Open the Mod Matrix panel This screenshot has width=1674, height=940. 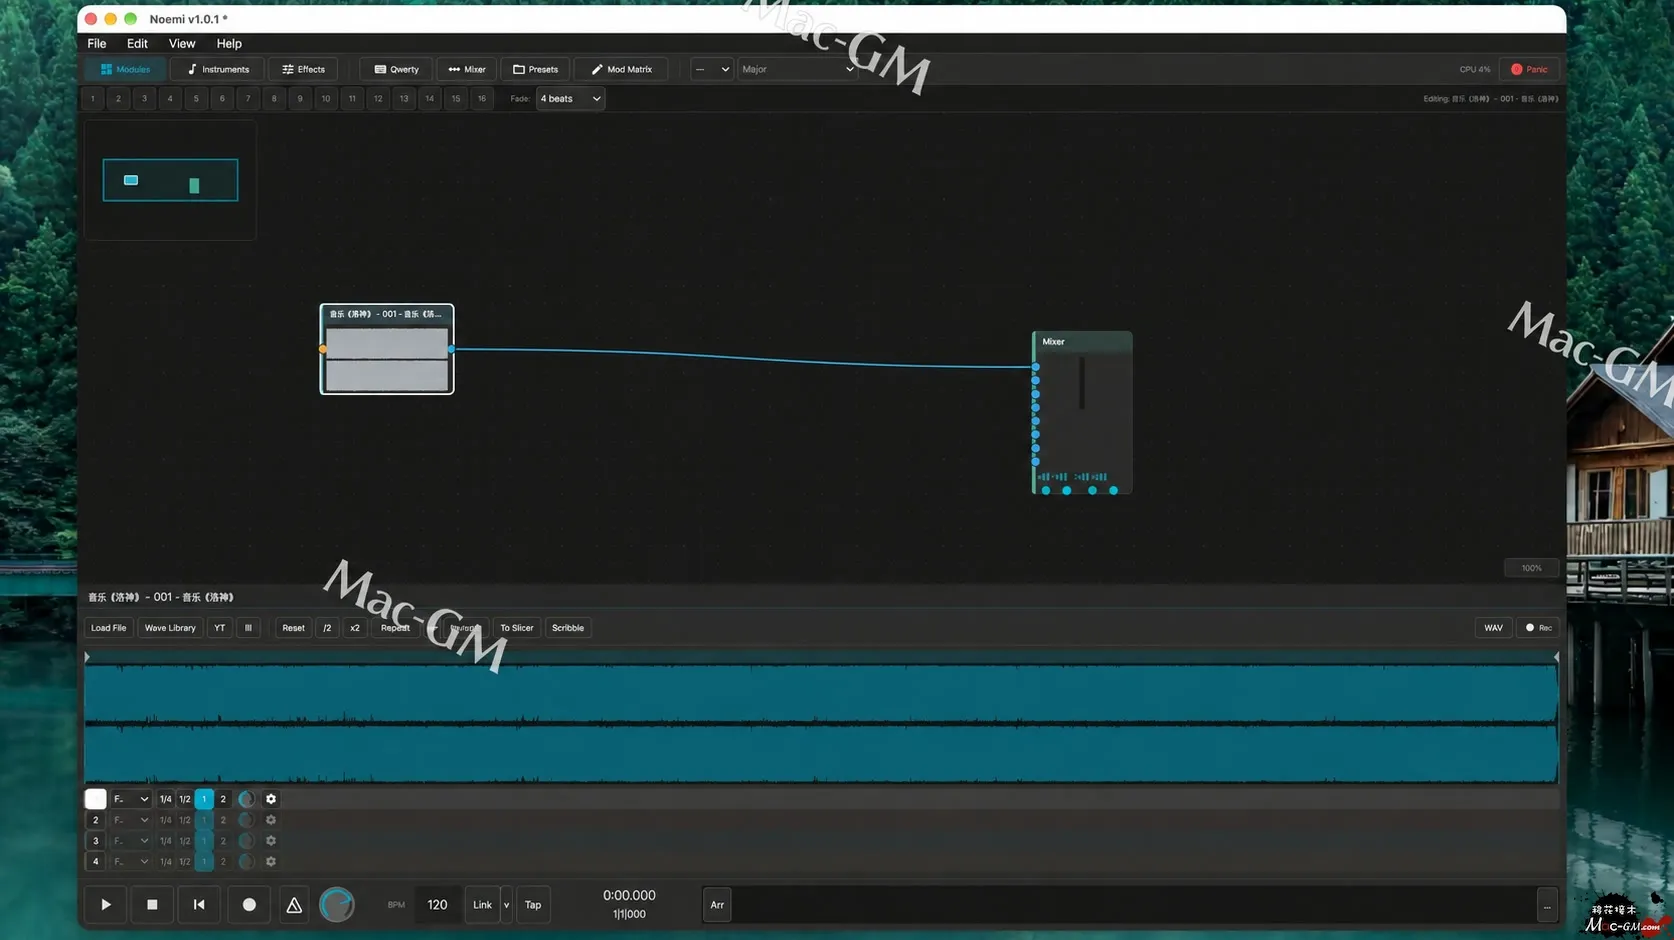622,69
